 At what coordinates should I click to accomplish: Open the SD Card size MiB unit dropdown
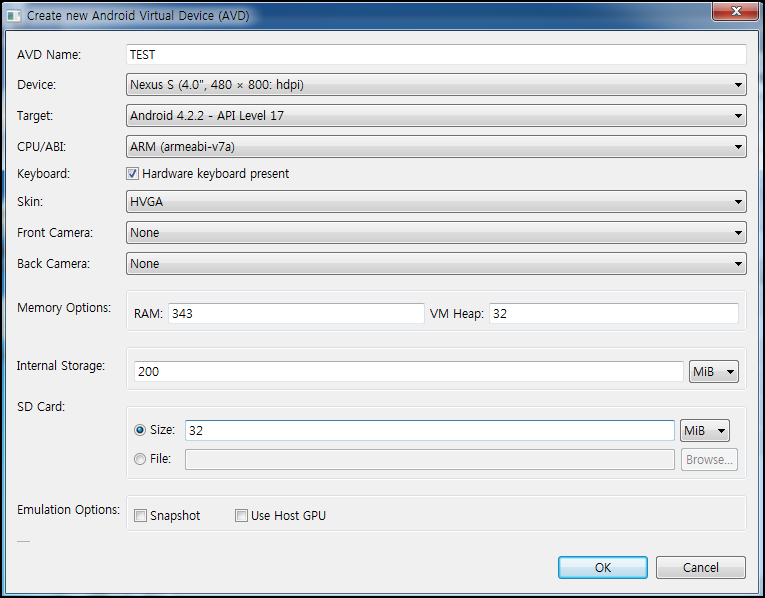(x=705, y=430)
